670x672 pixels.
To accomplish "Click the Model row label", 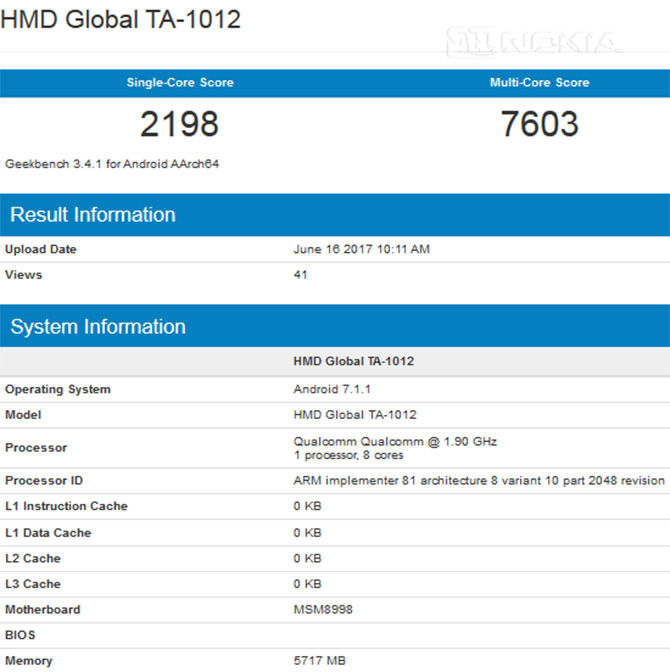I will 23,415.
